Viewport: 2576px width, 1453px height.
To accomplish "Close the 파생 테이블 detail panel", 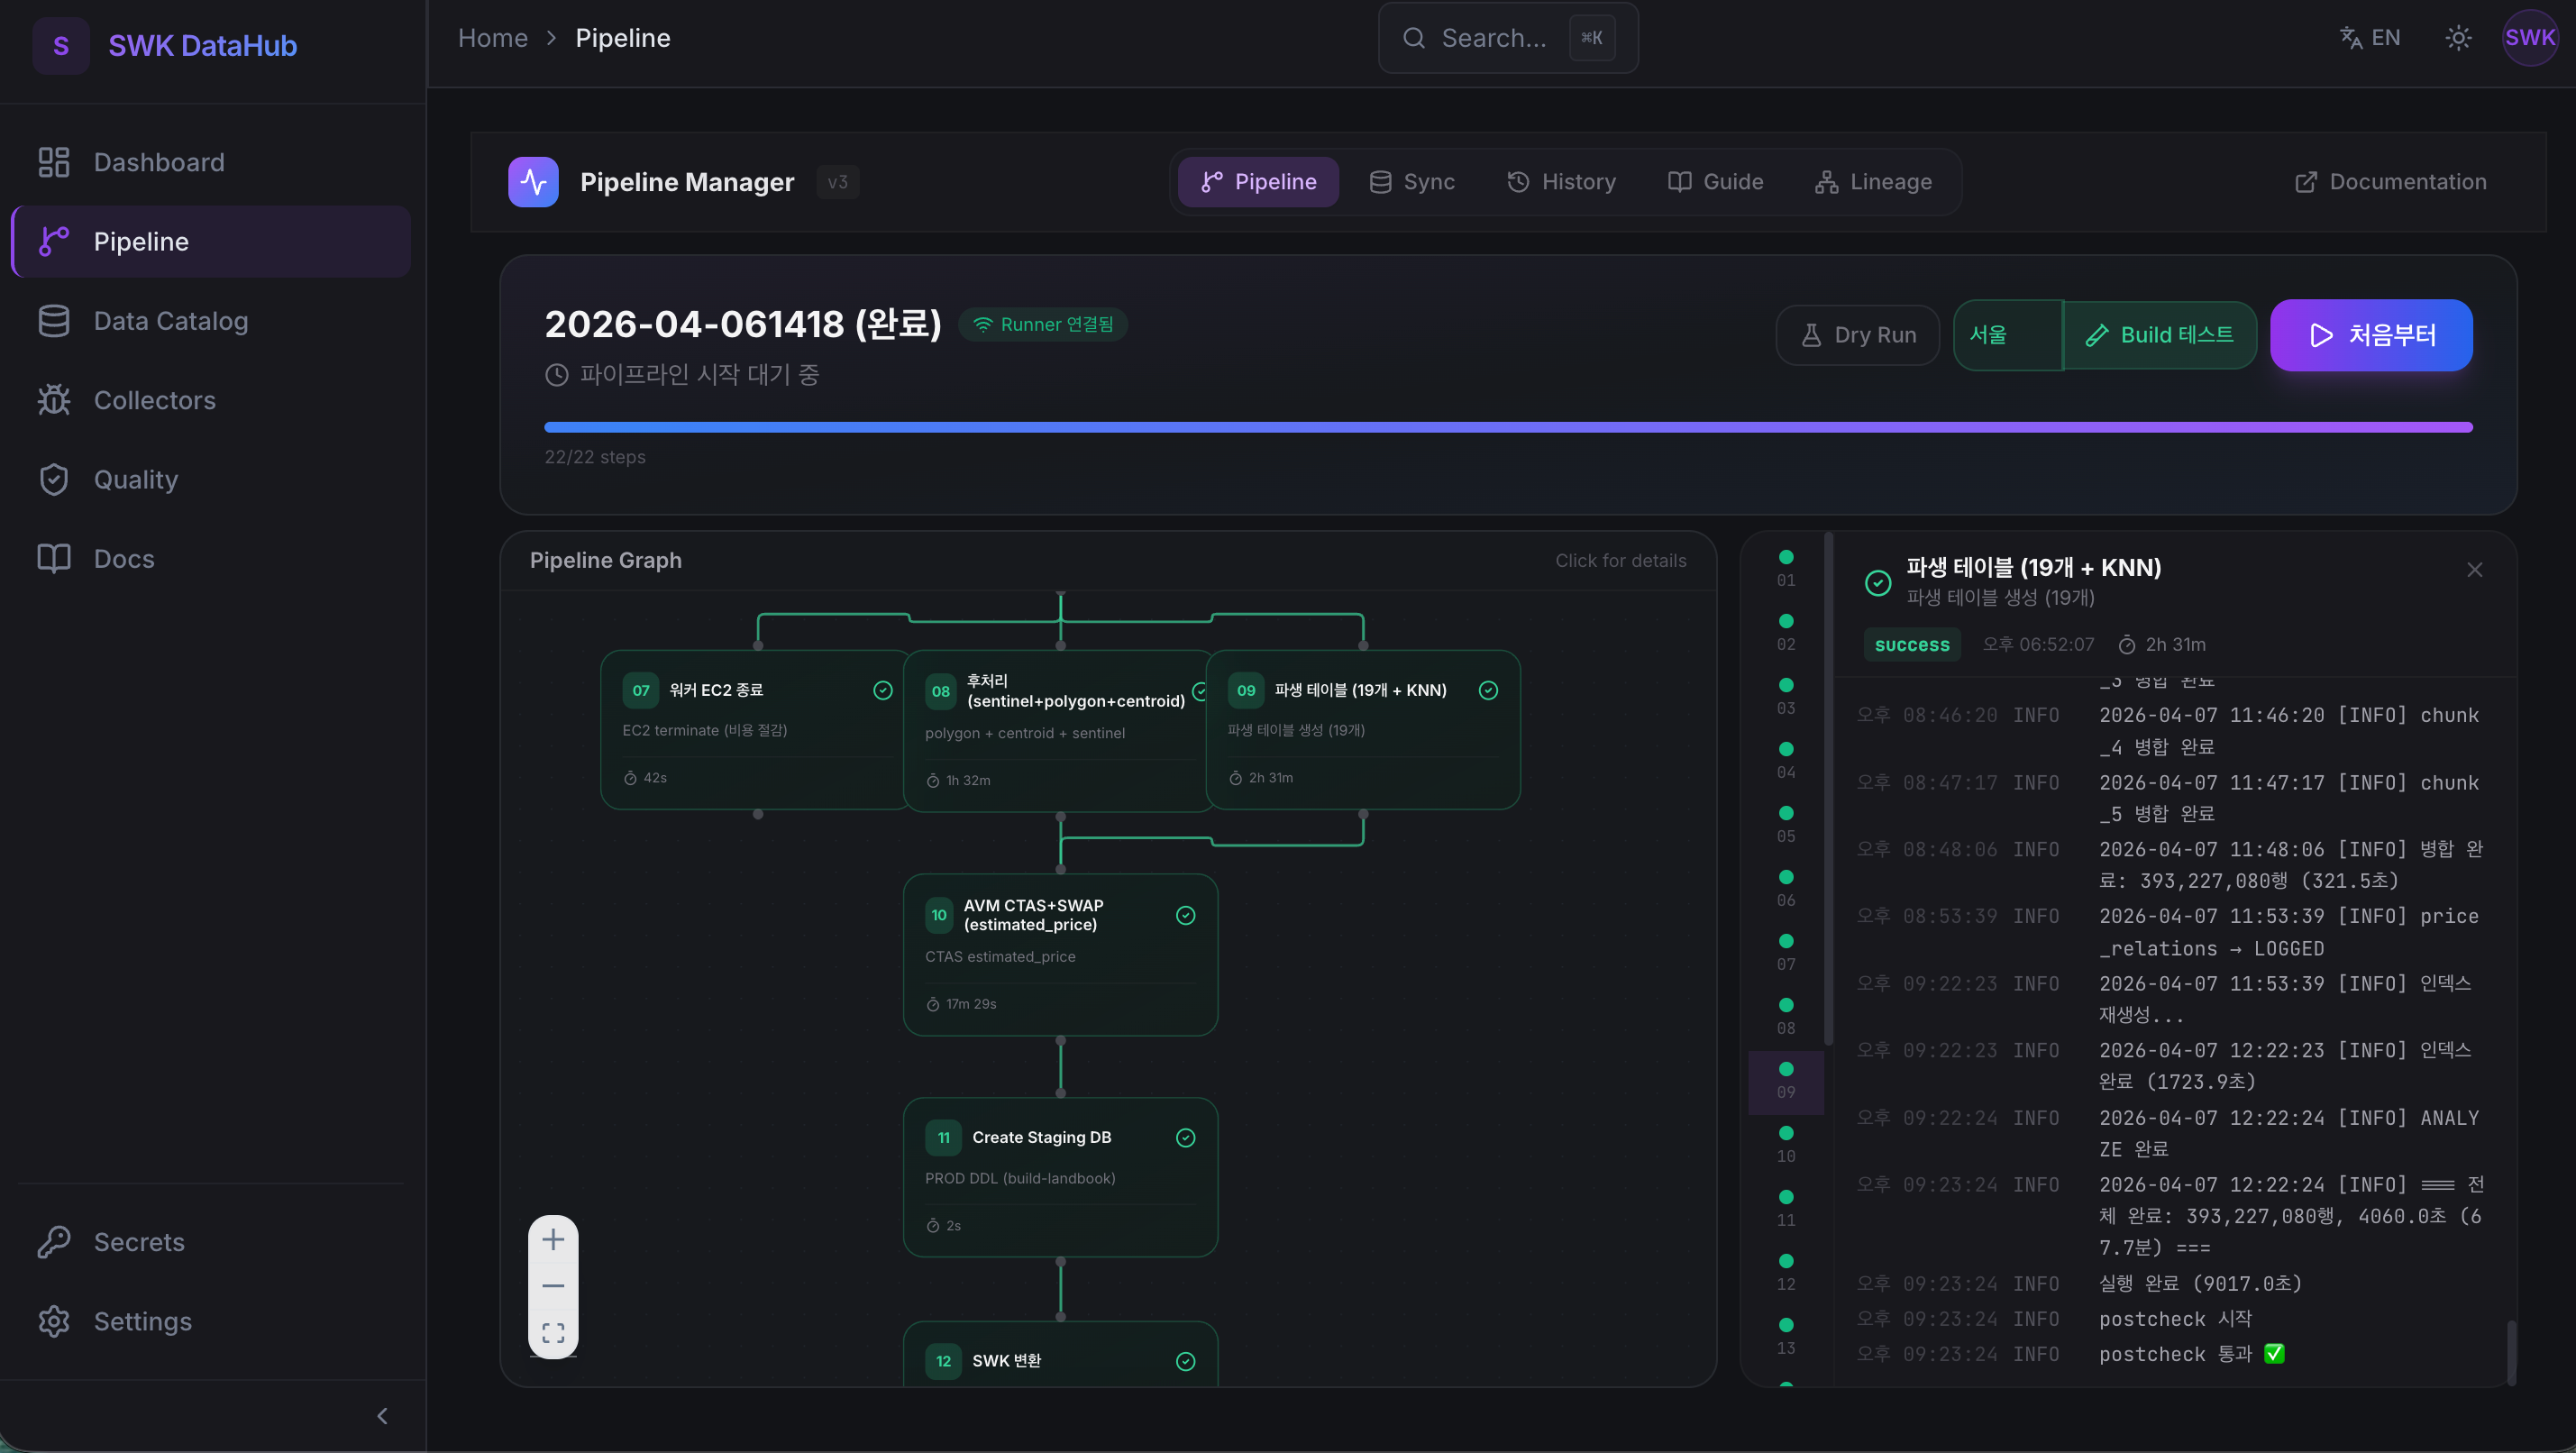I will [x=2474, y=570].
